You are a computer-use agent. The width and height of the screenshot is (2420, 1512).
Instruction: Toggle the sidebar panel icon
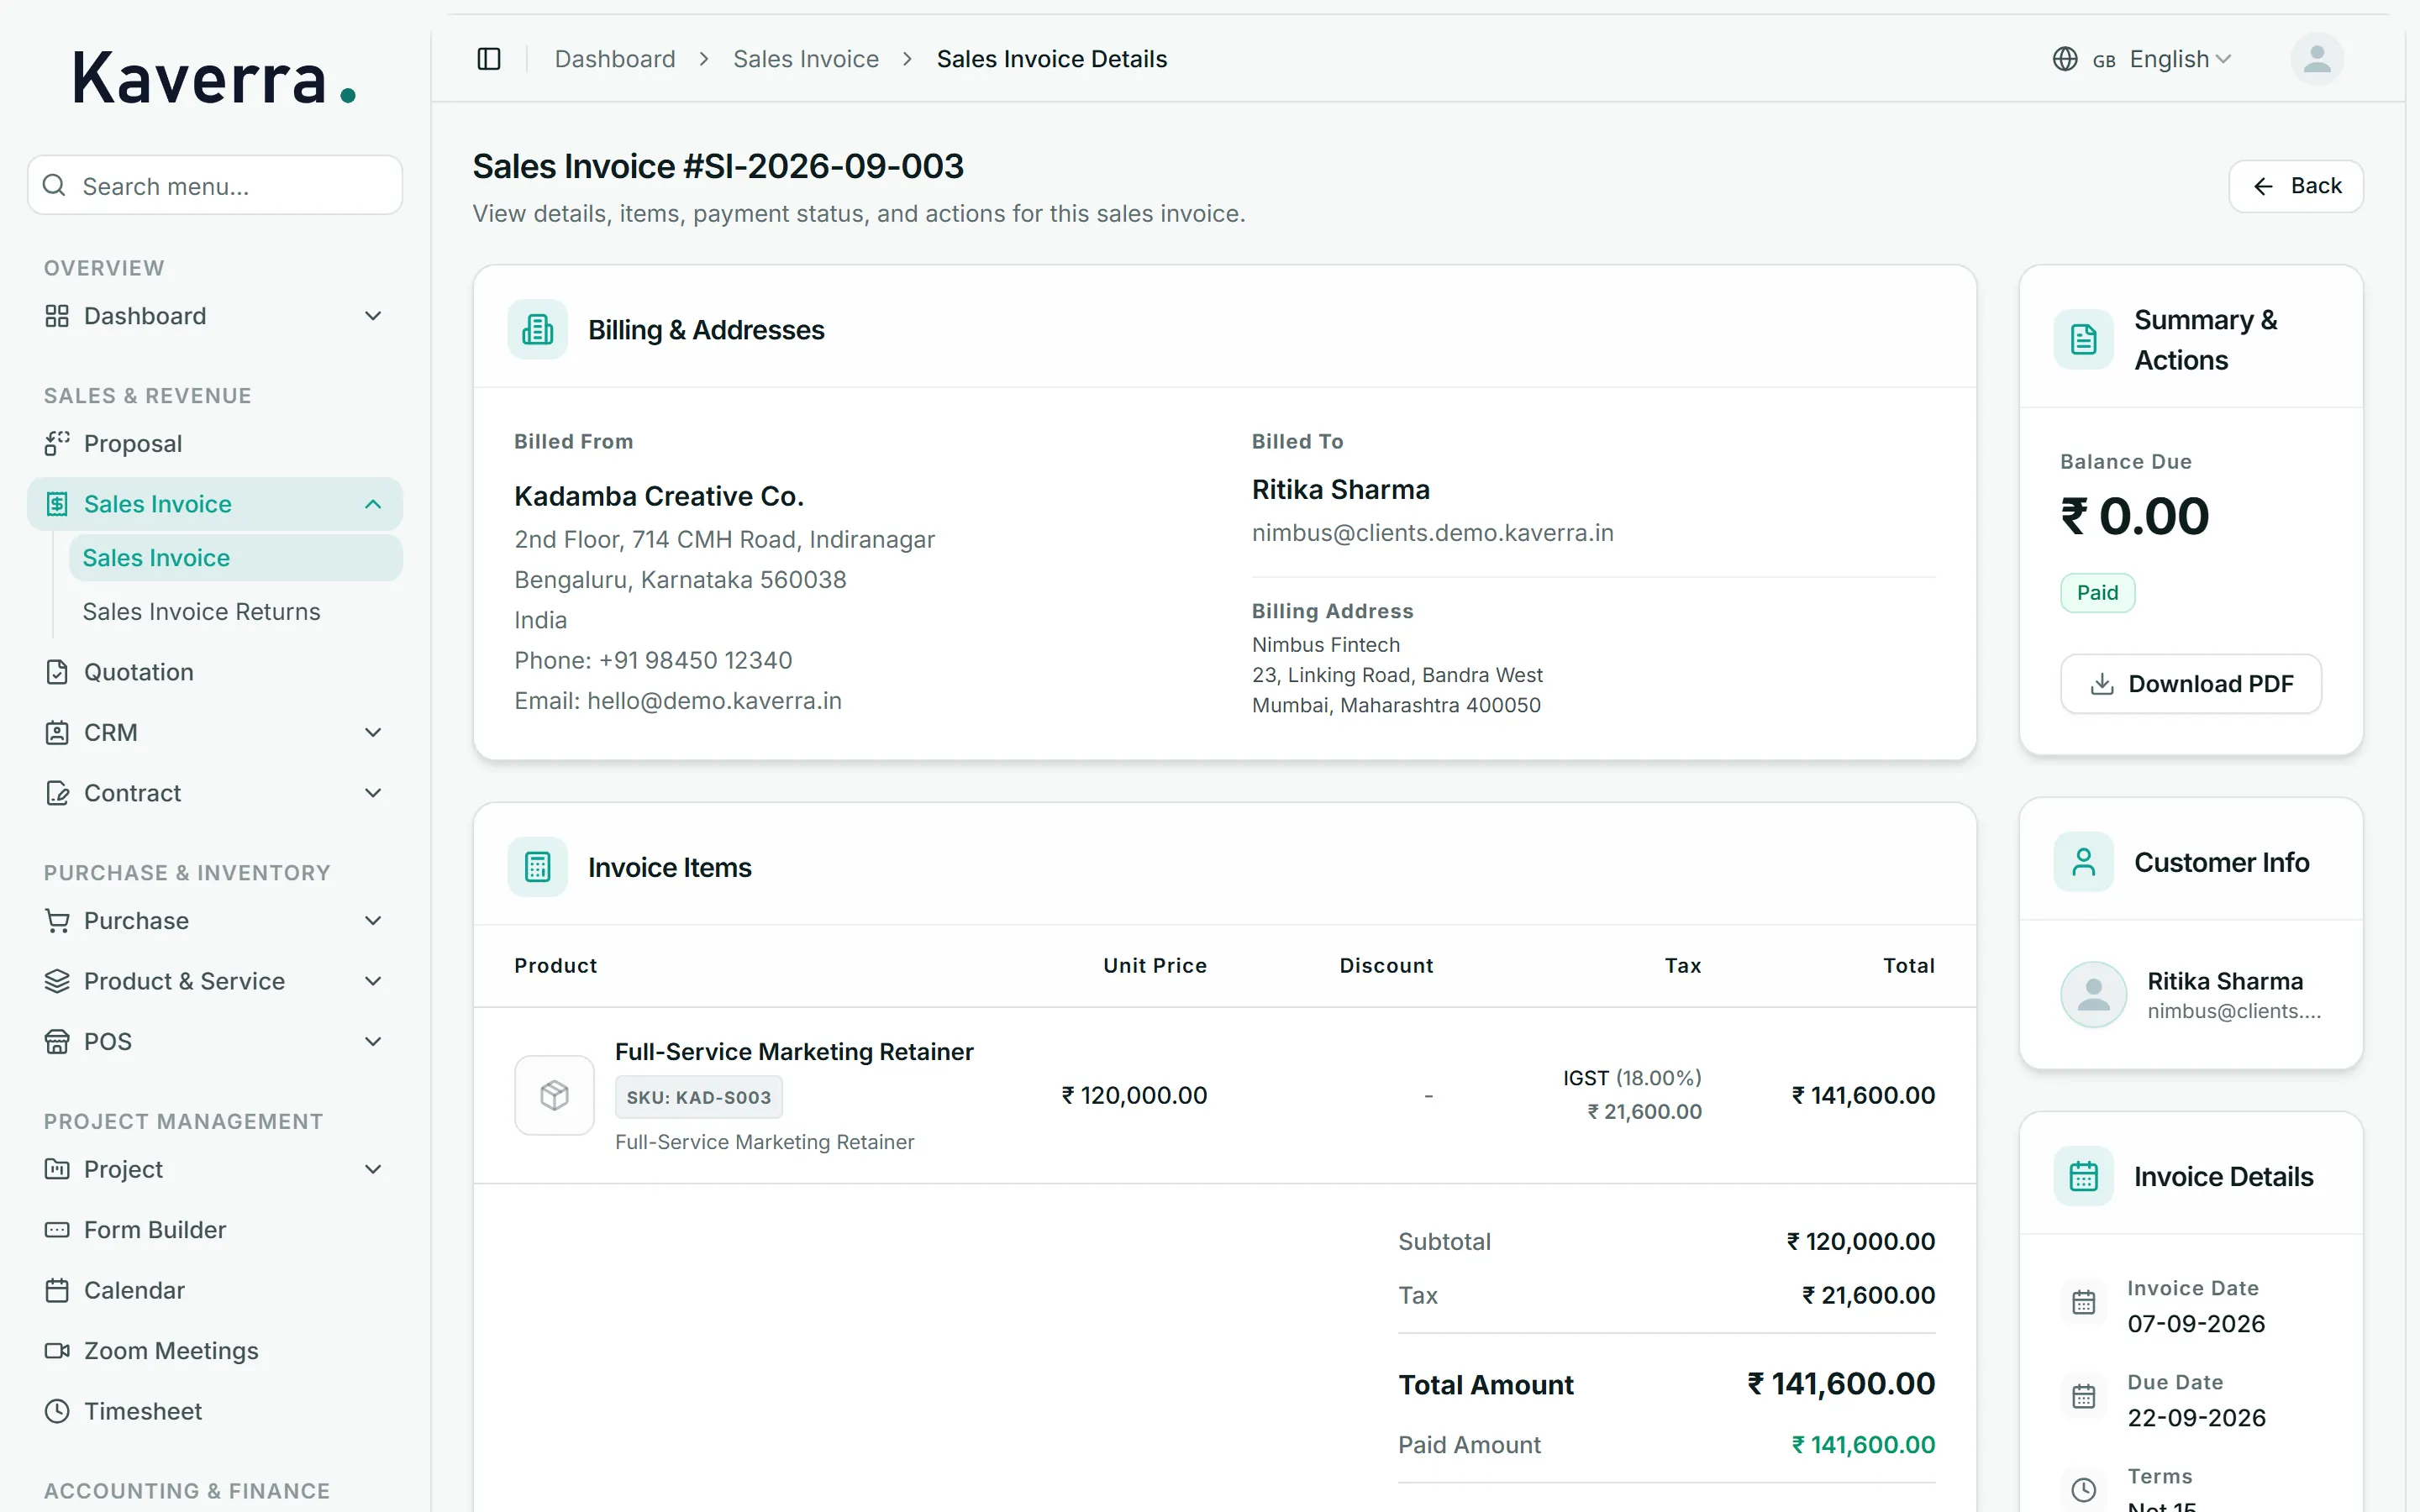[488, 59]
